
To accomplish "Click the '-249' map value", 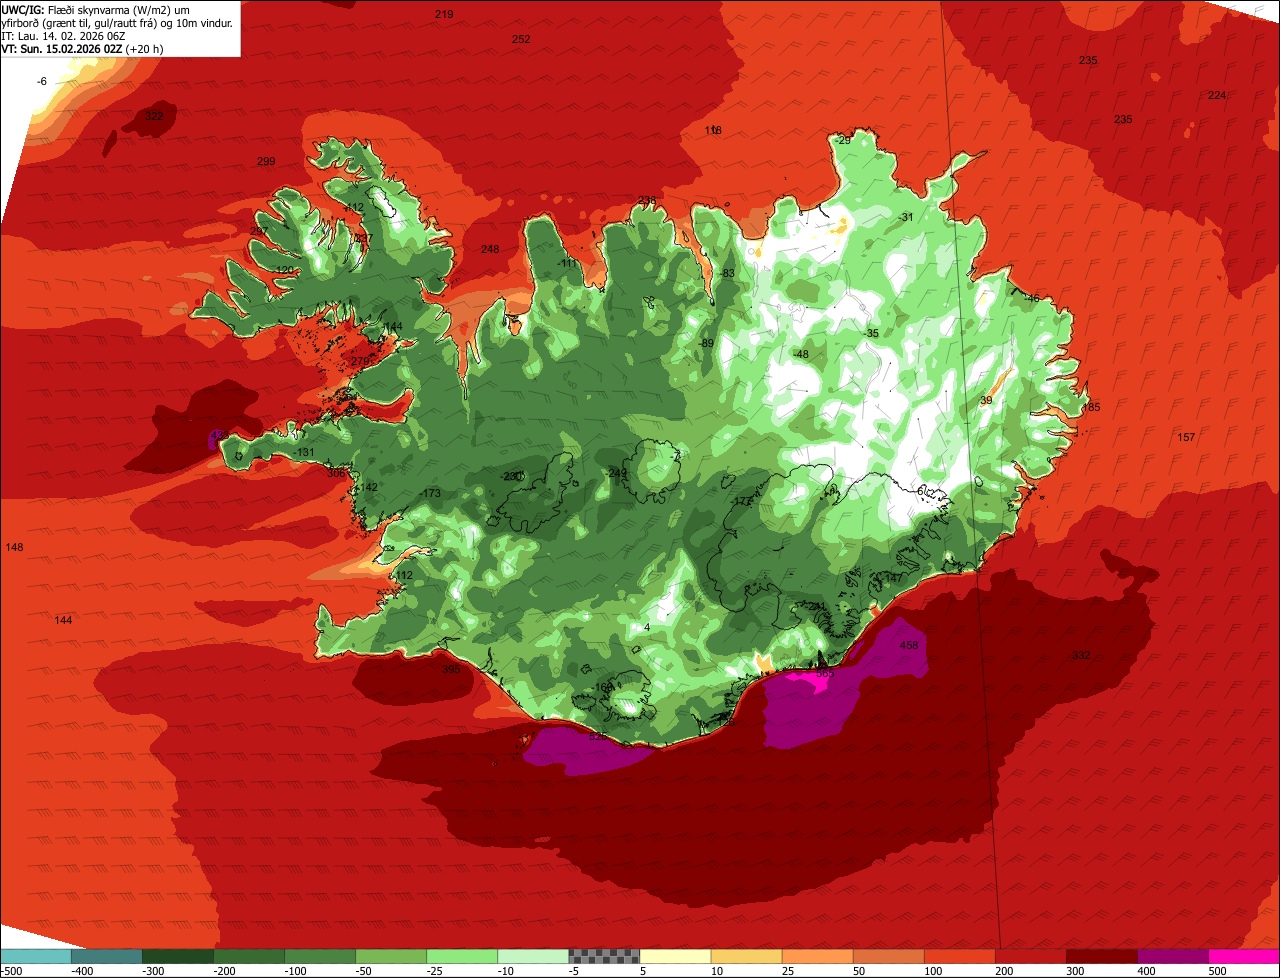I will (616, 473).
